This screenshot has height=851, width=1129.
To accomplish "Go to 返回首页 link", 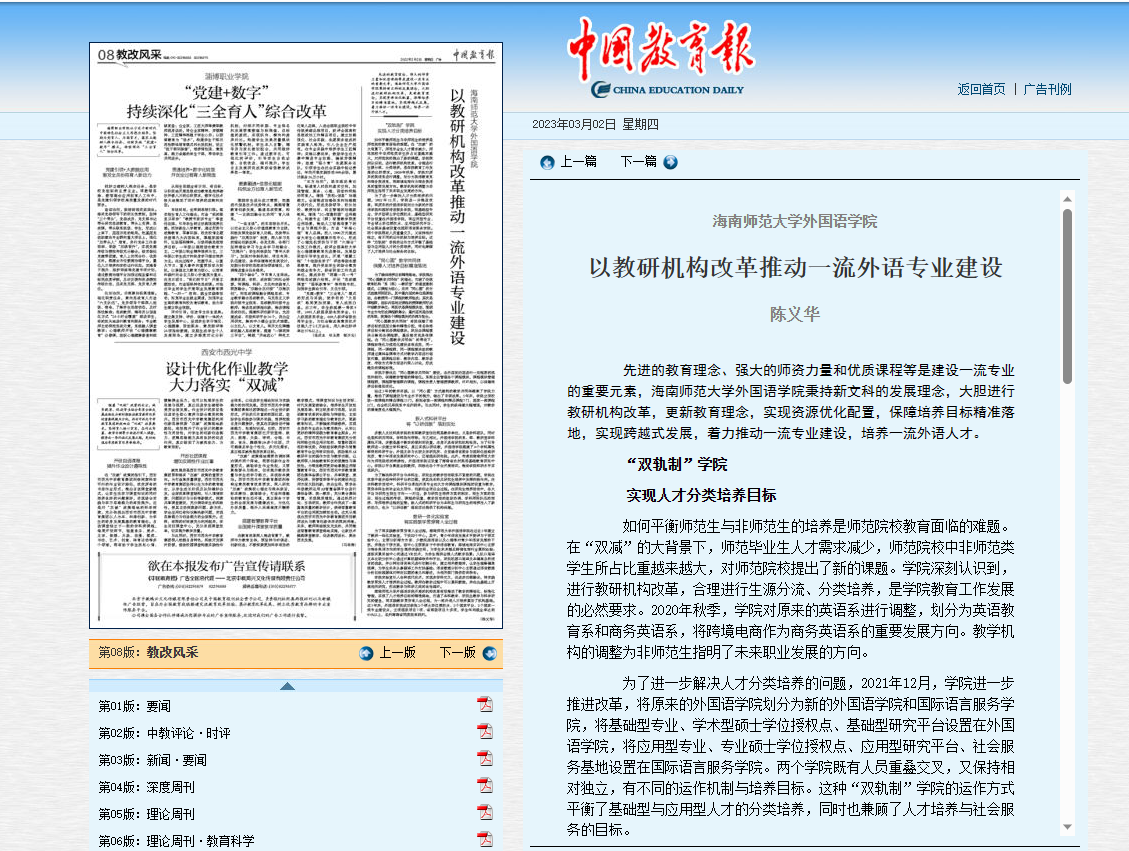I will [981, 89].
